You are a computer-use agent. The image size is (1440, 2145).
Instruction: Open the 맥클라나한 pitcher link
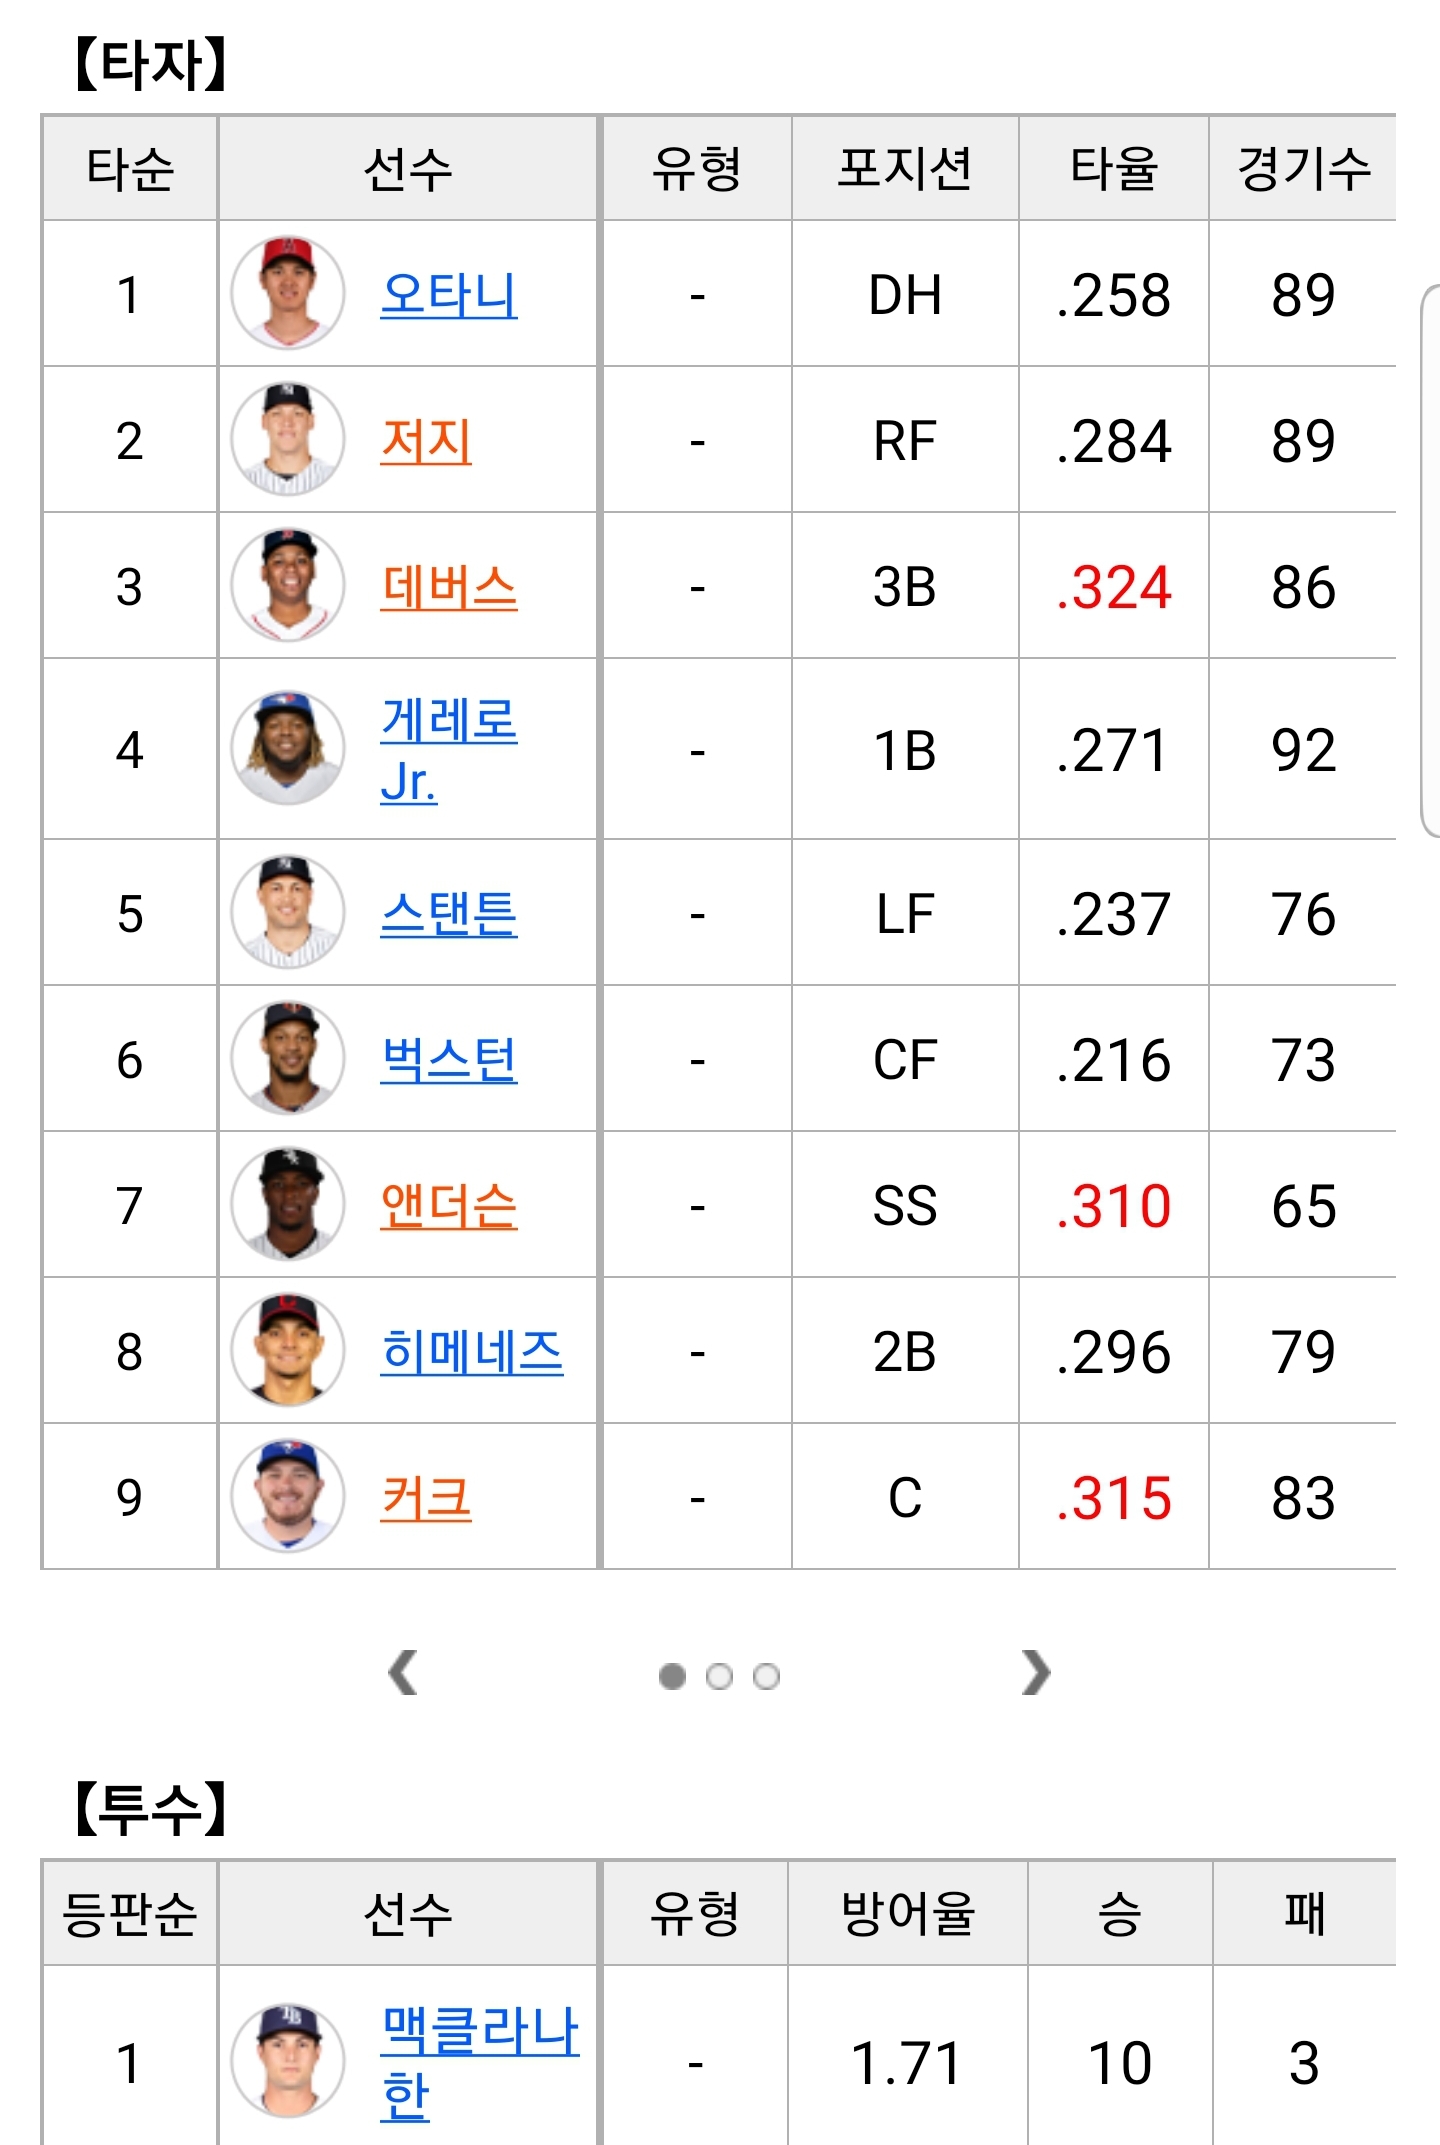pyautogui.click(x=480, y=2062)
